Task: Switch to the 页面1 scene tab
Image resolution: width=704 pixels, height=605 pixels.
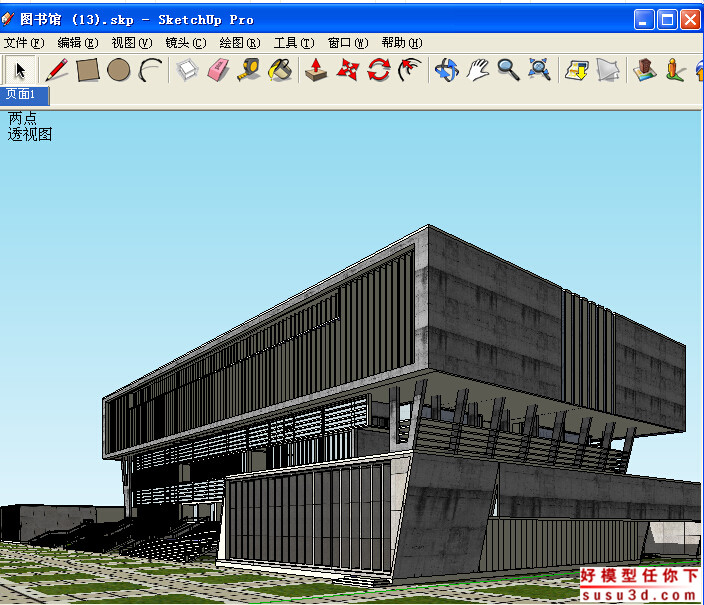Action: coord(24,94)
